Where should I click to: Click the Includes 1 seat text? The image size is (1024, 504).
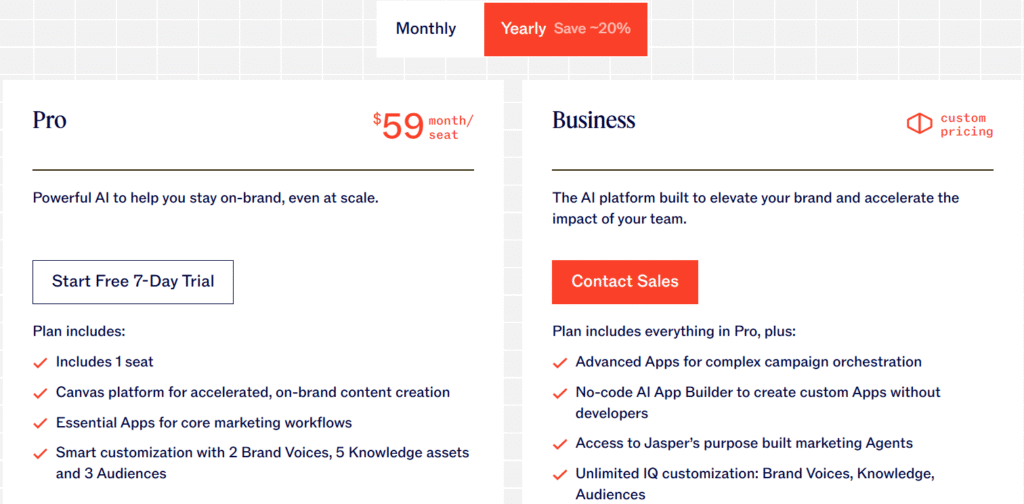[x=105, y=362]
